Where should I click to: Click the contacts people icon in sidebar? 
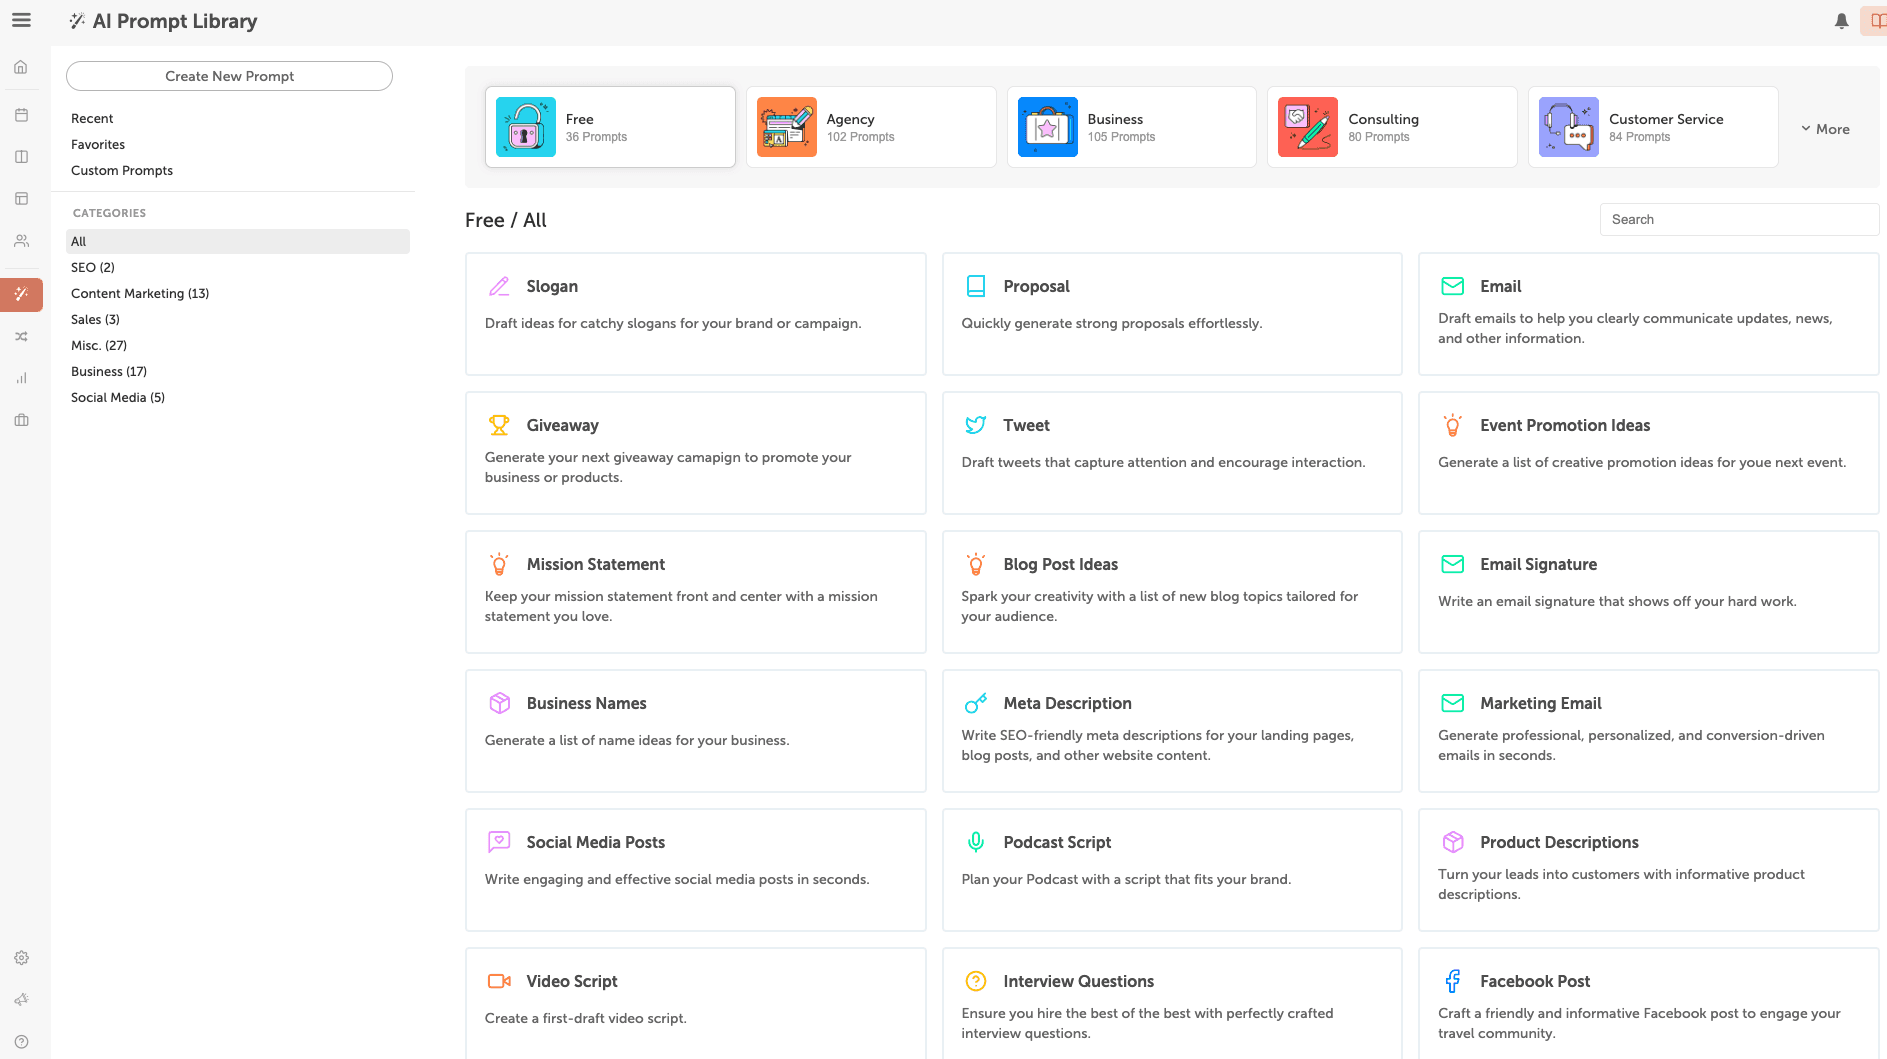(21, 241)
